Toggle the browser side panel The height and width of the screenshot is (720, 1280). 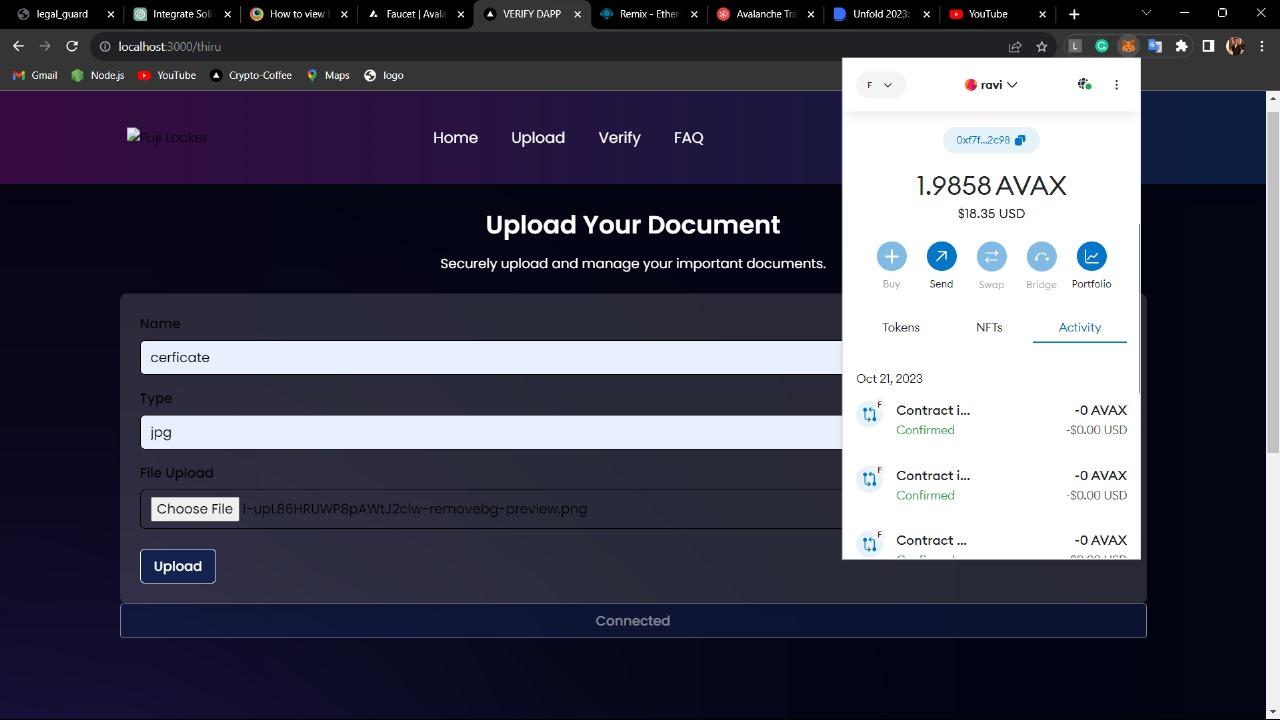1208,46
